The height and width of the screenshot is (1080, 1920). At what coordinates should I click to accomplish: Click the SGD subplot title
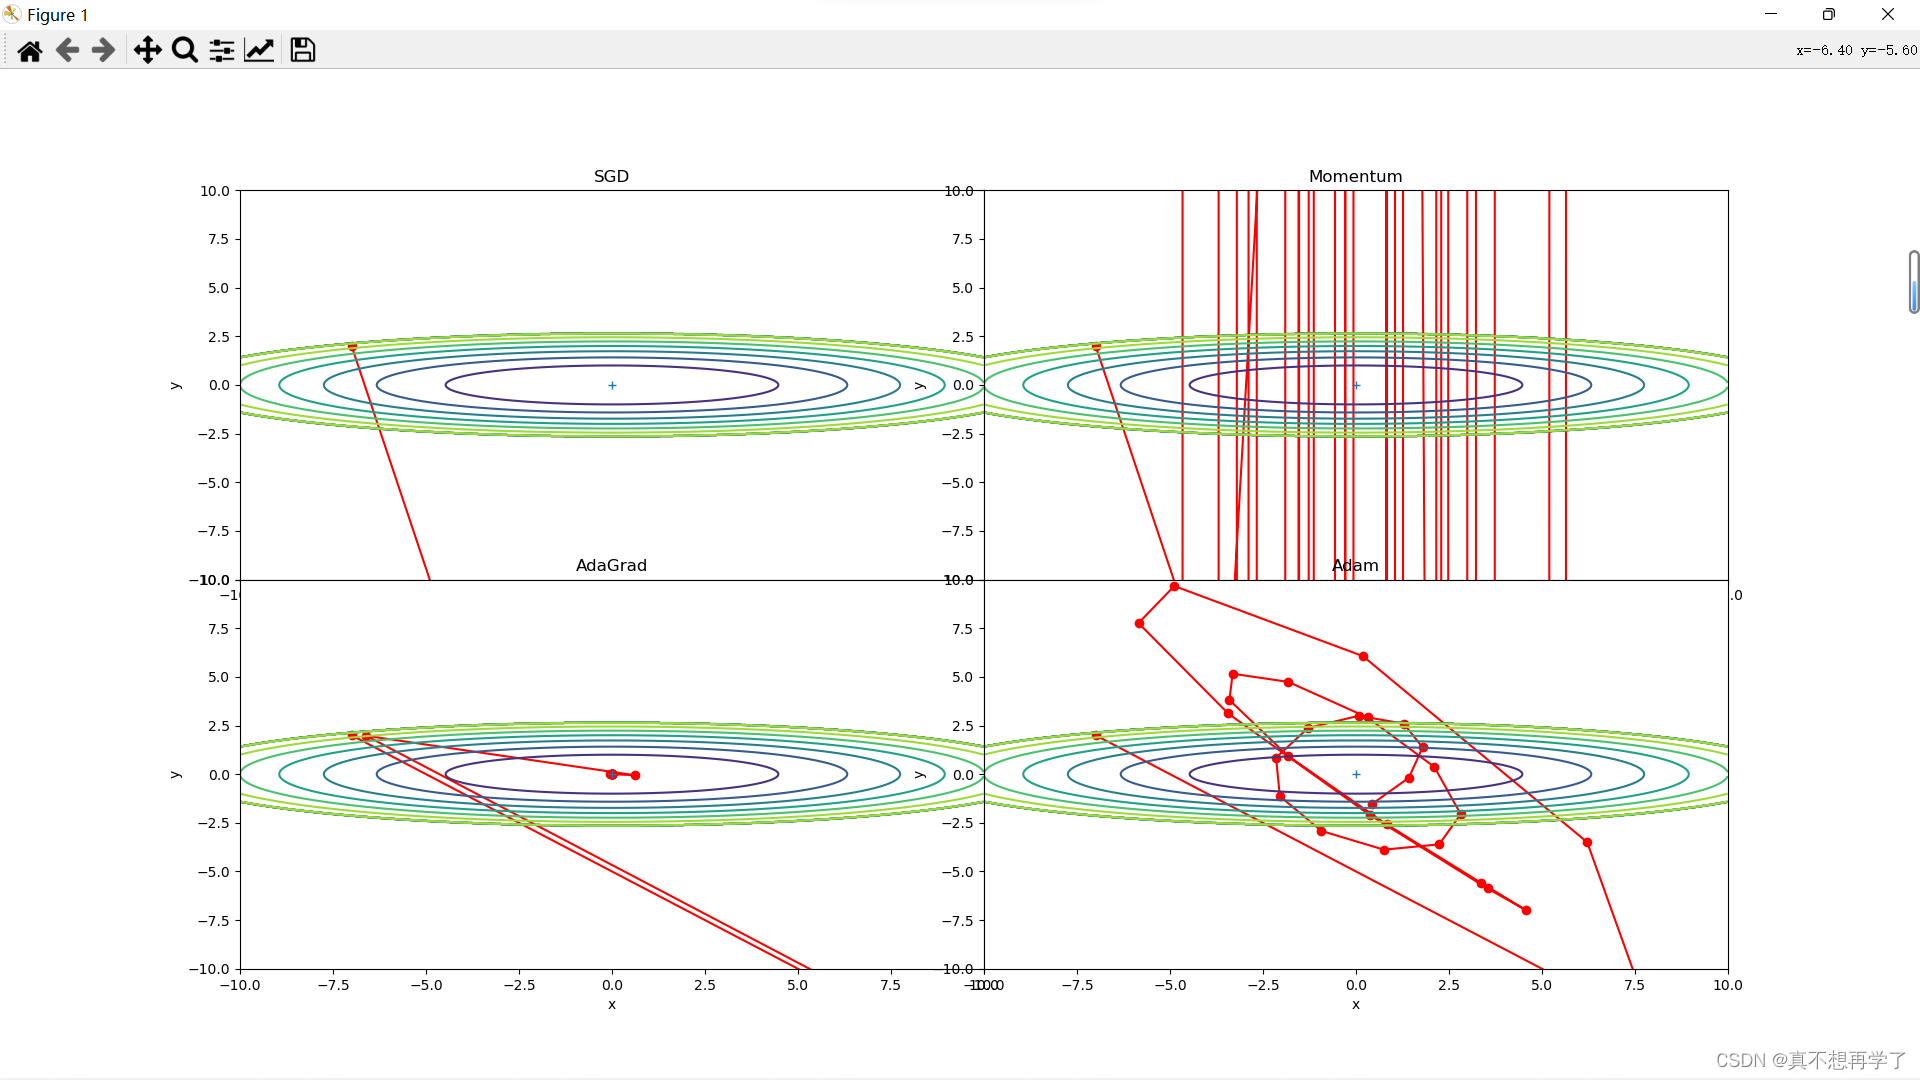[611, 176]
